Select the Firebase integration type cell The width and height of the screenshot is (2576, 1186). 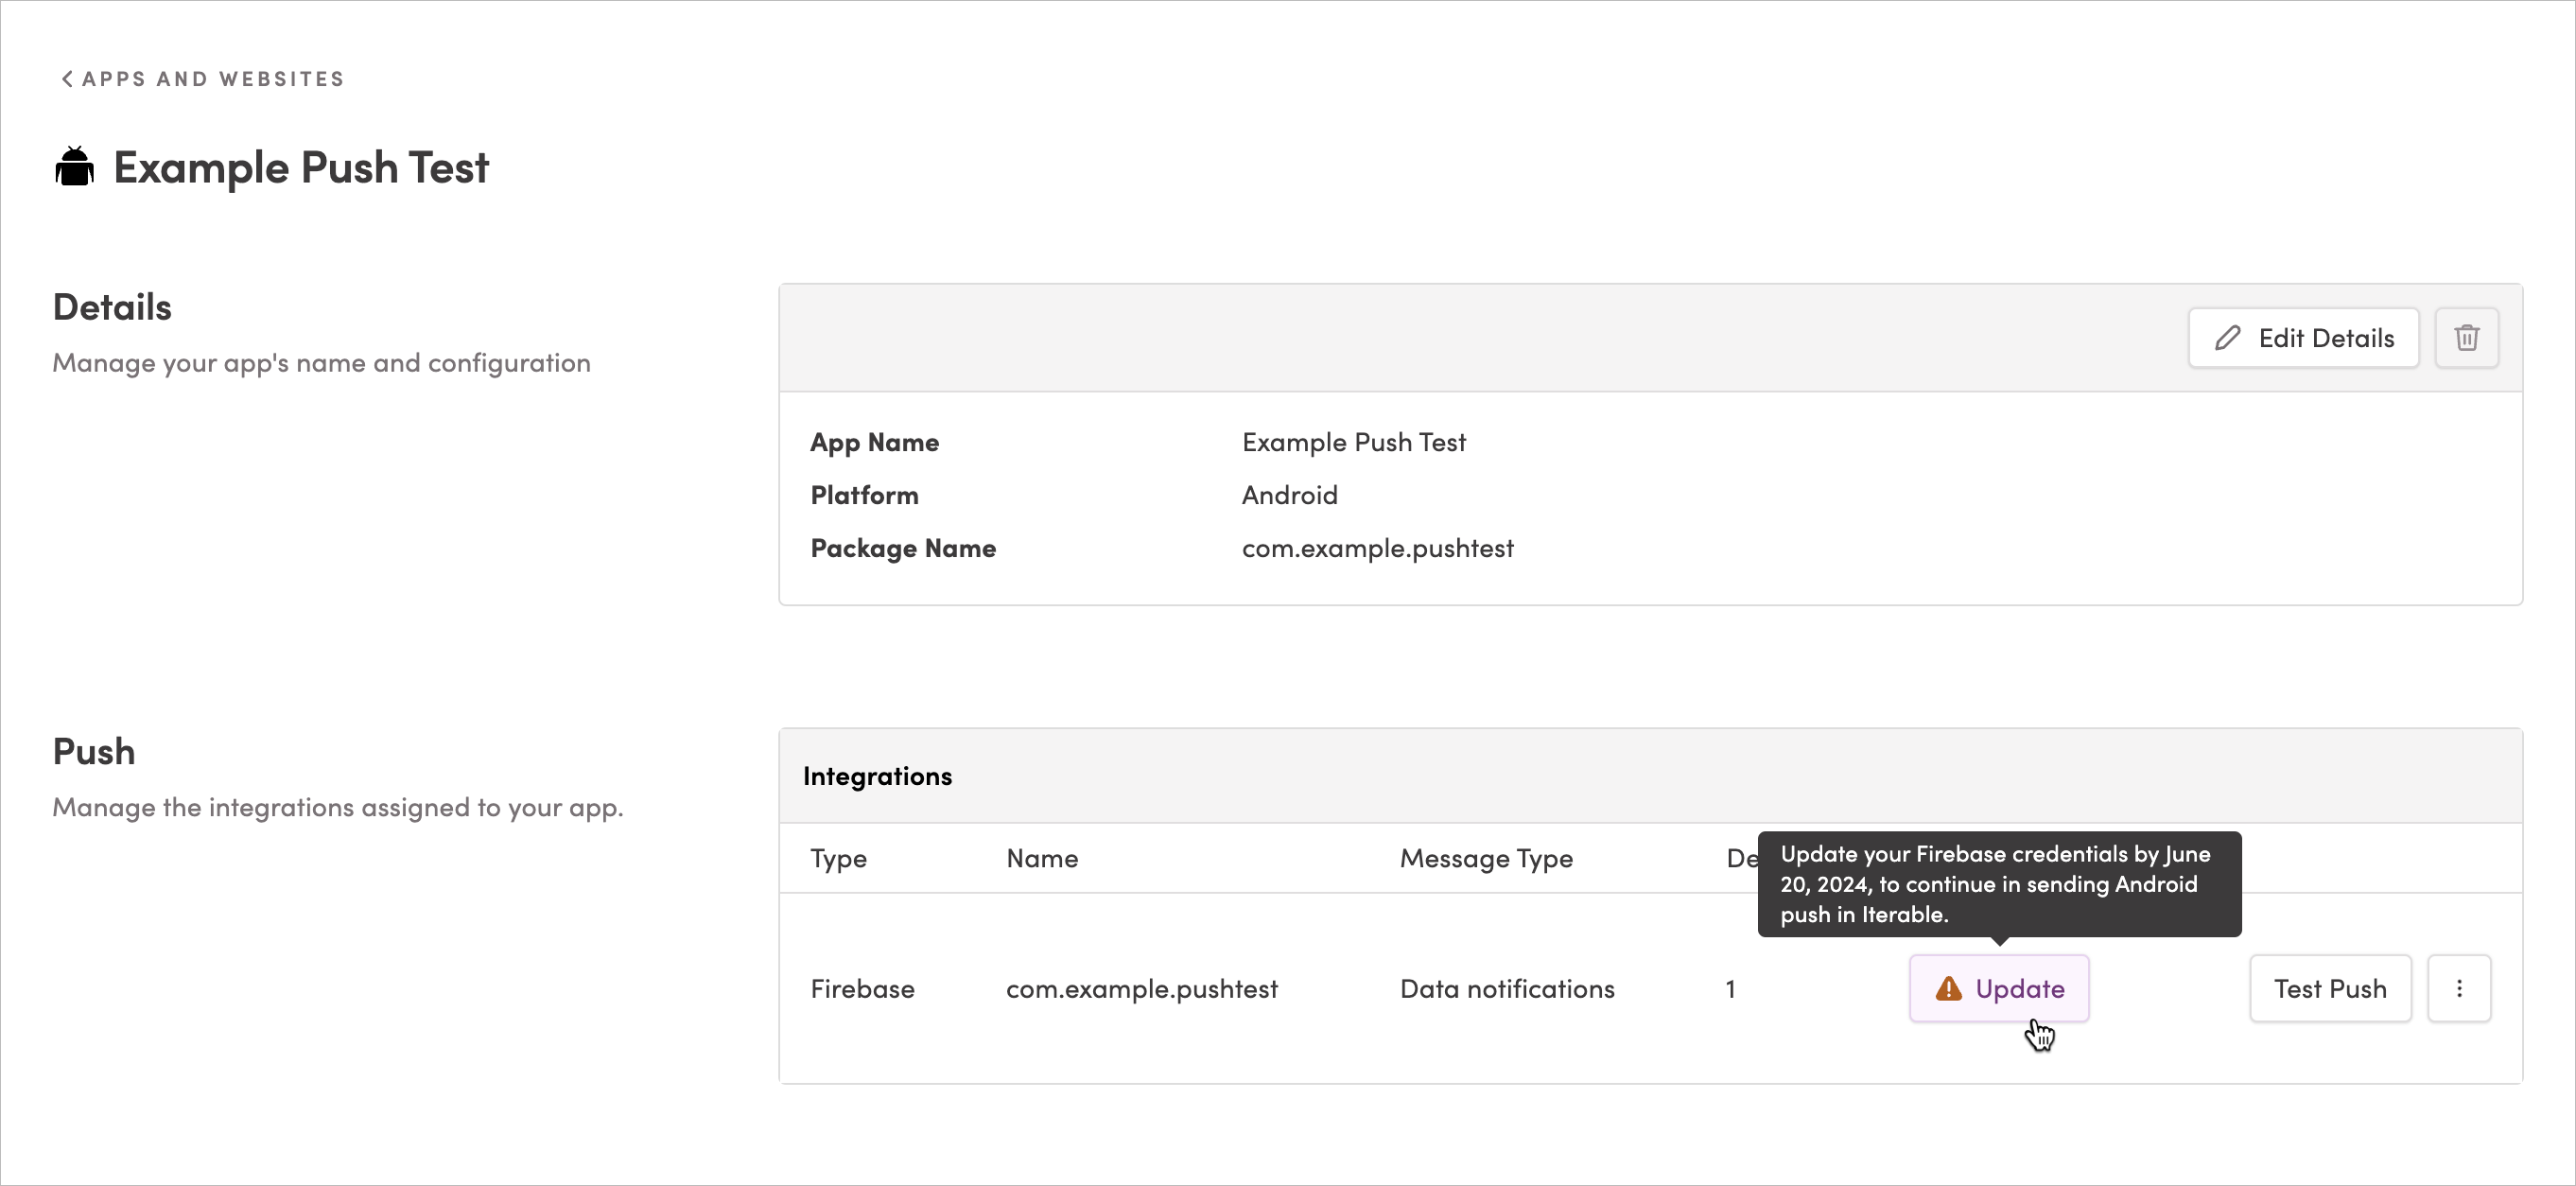coord(862,989)
